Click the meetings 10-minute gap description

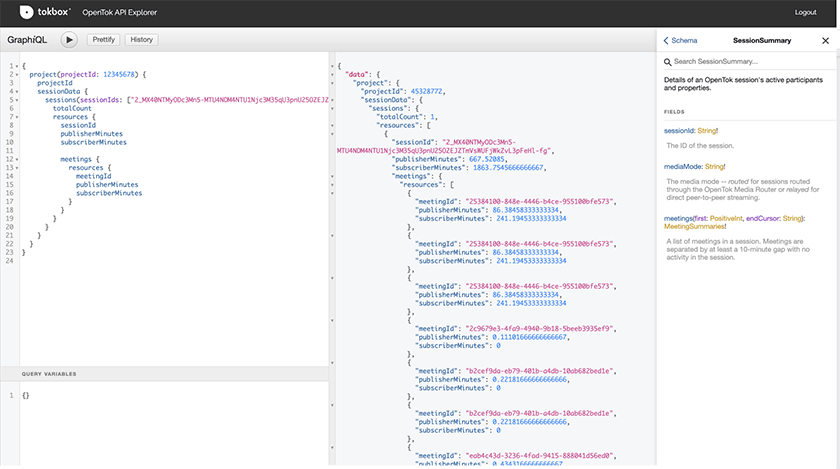(738, 249)
